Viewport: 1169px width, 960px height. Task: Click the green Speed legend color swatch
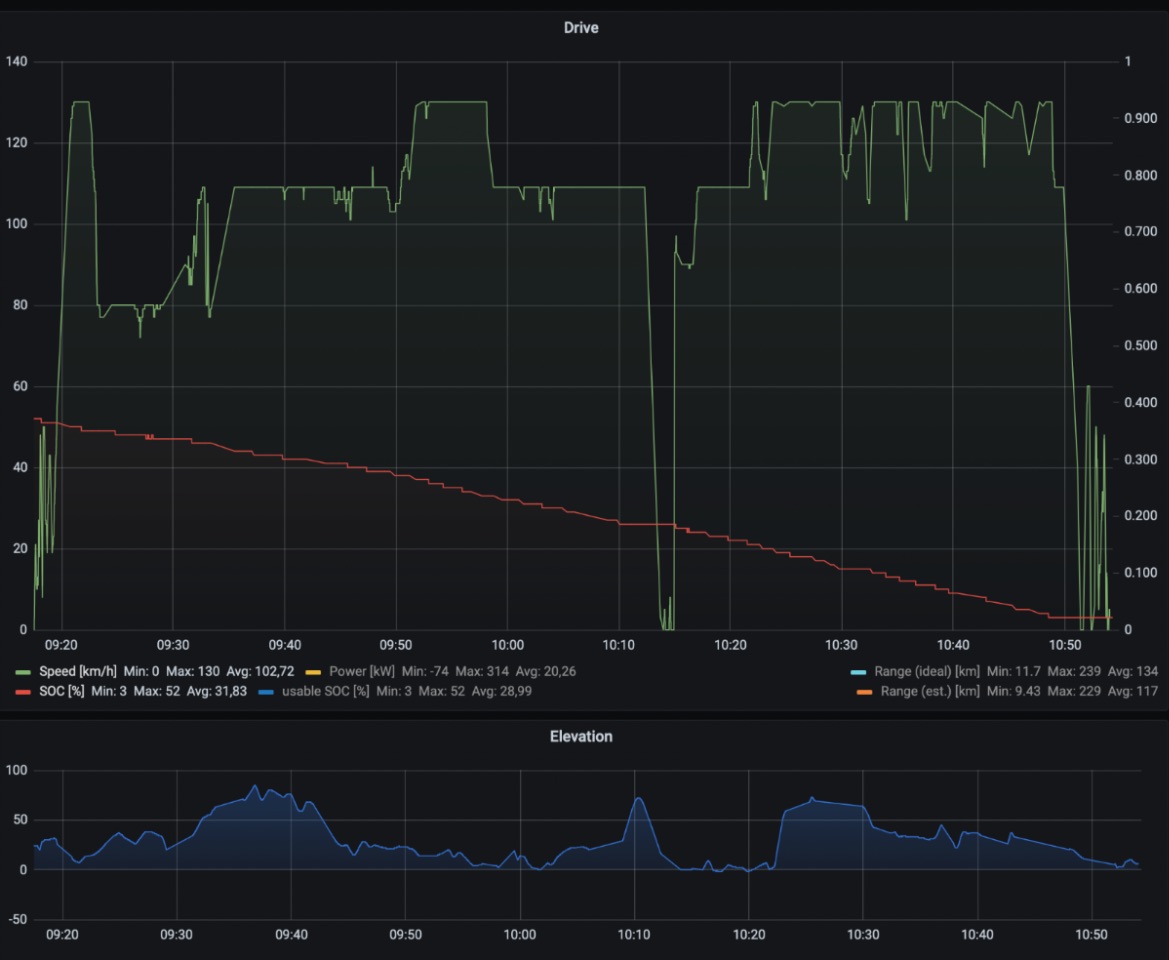(x=24, y=671)
